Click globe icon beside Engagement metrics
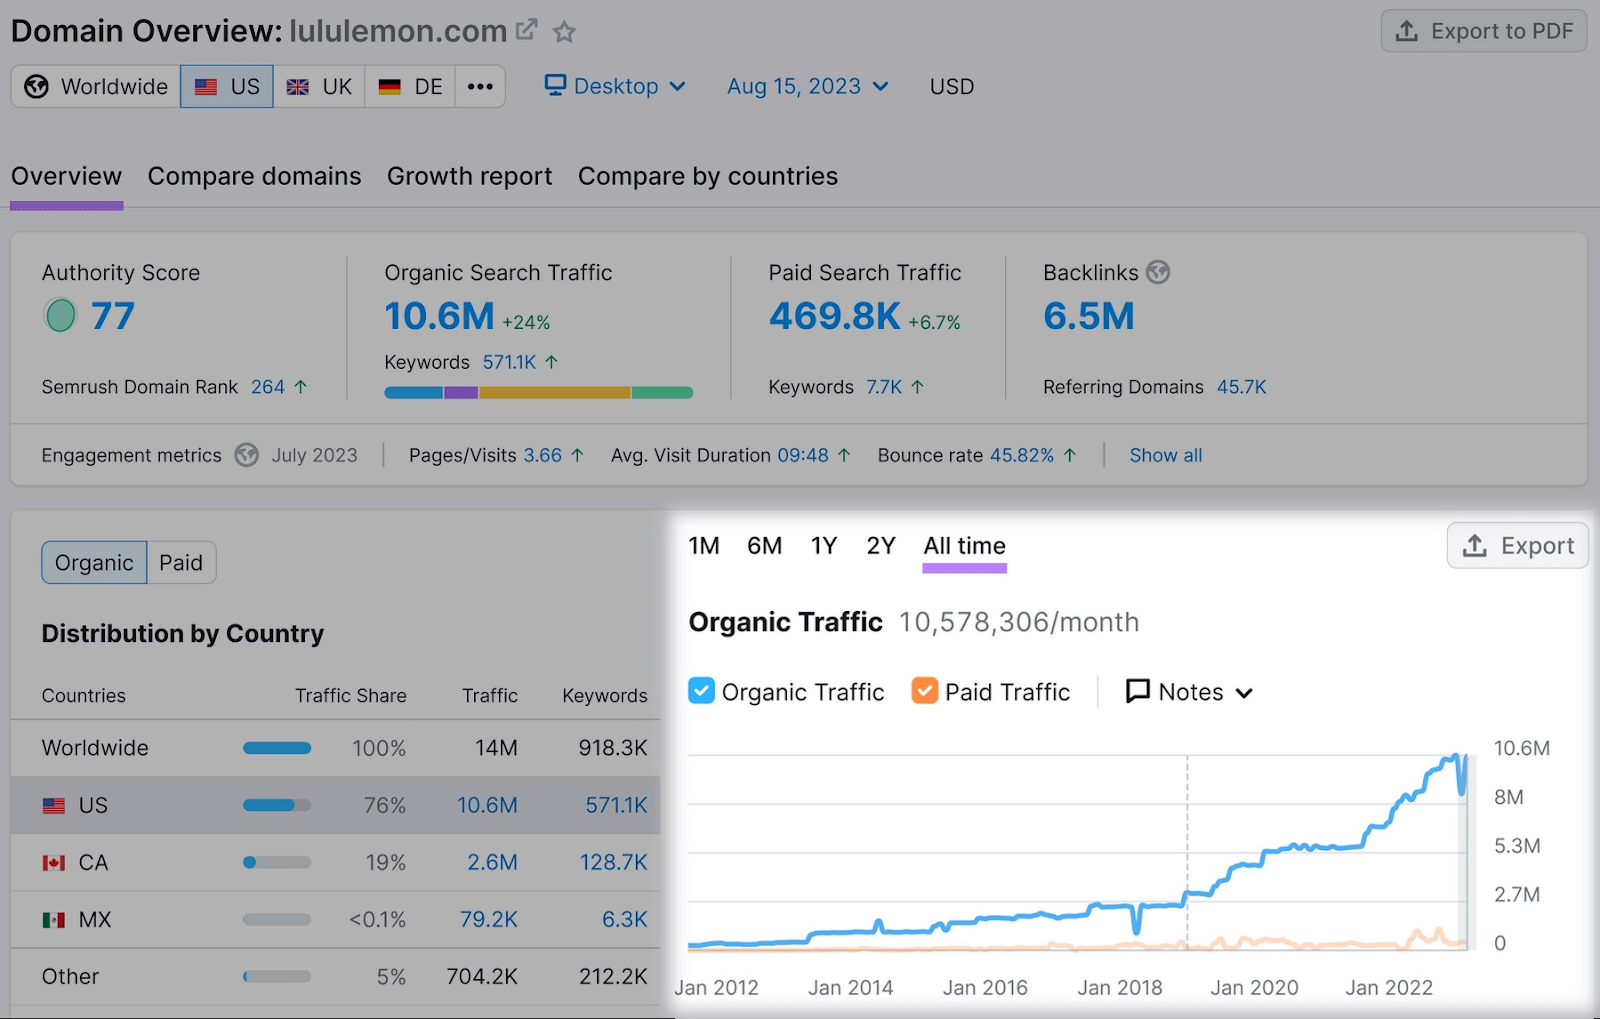The width and height of the screenshot is (1600, 1019). coord(247,455)
